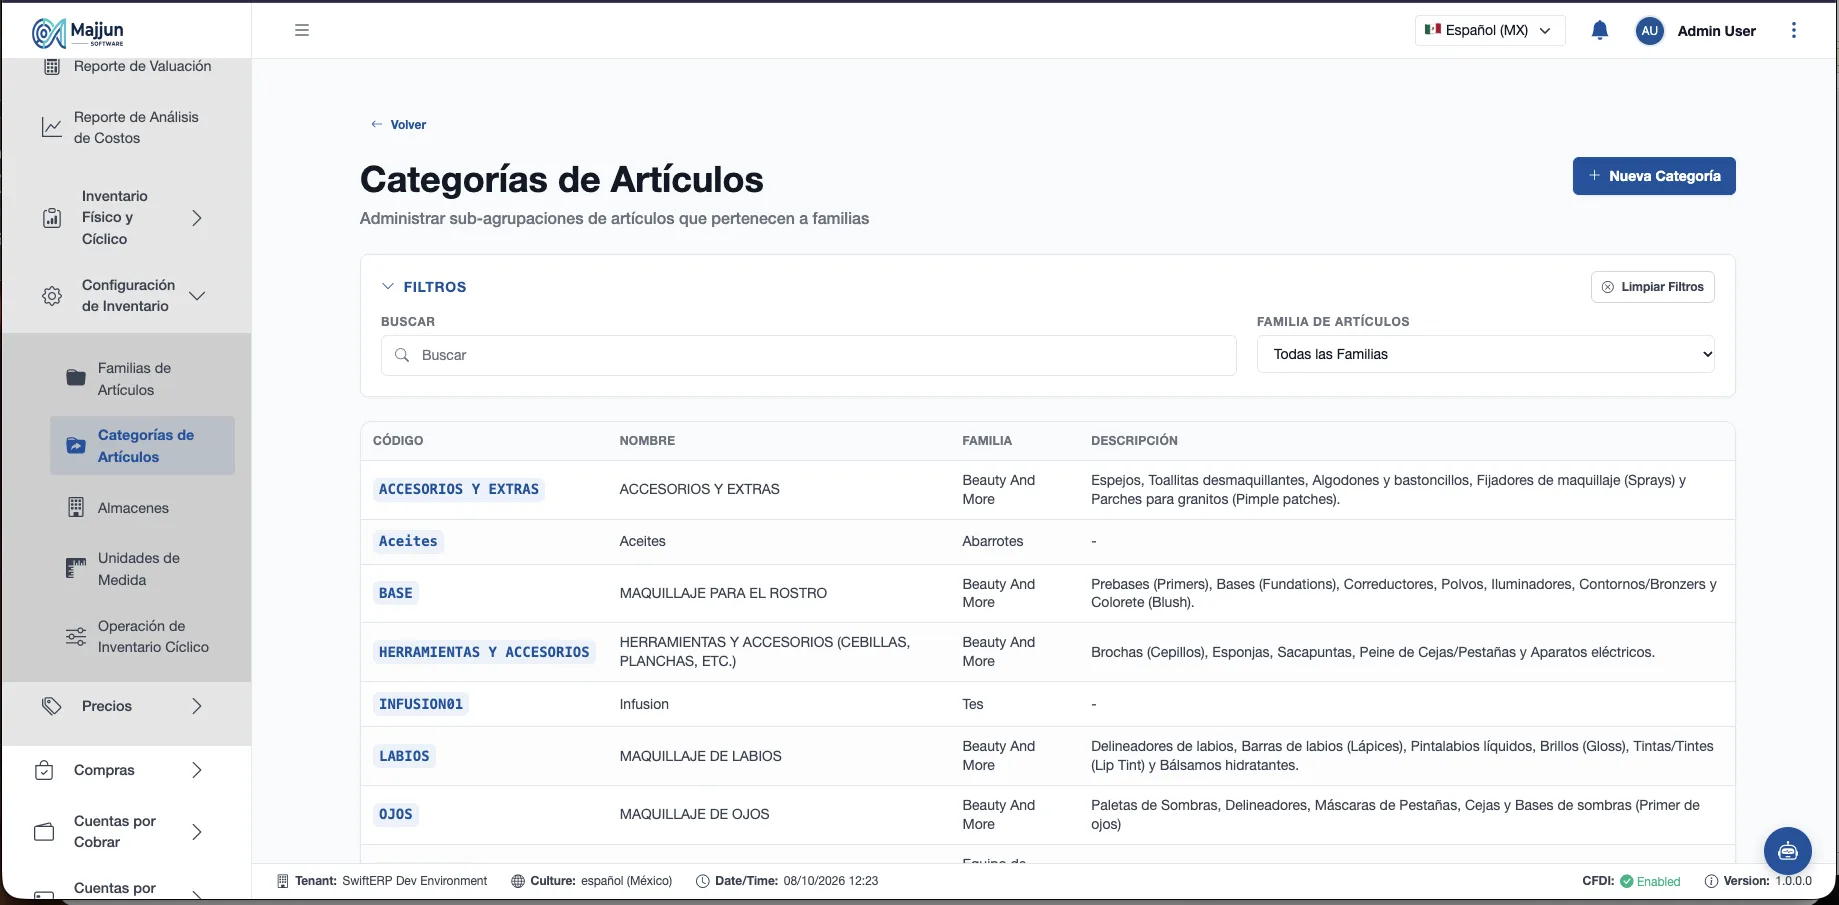This screenshot has width=1839, height=905.
Task: Click the search magnifier icon in Buscar
Action: [402, 355]
